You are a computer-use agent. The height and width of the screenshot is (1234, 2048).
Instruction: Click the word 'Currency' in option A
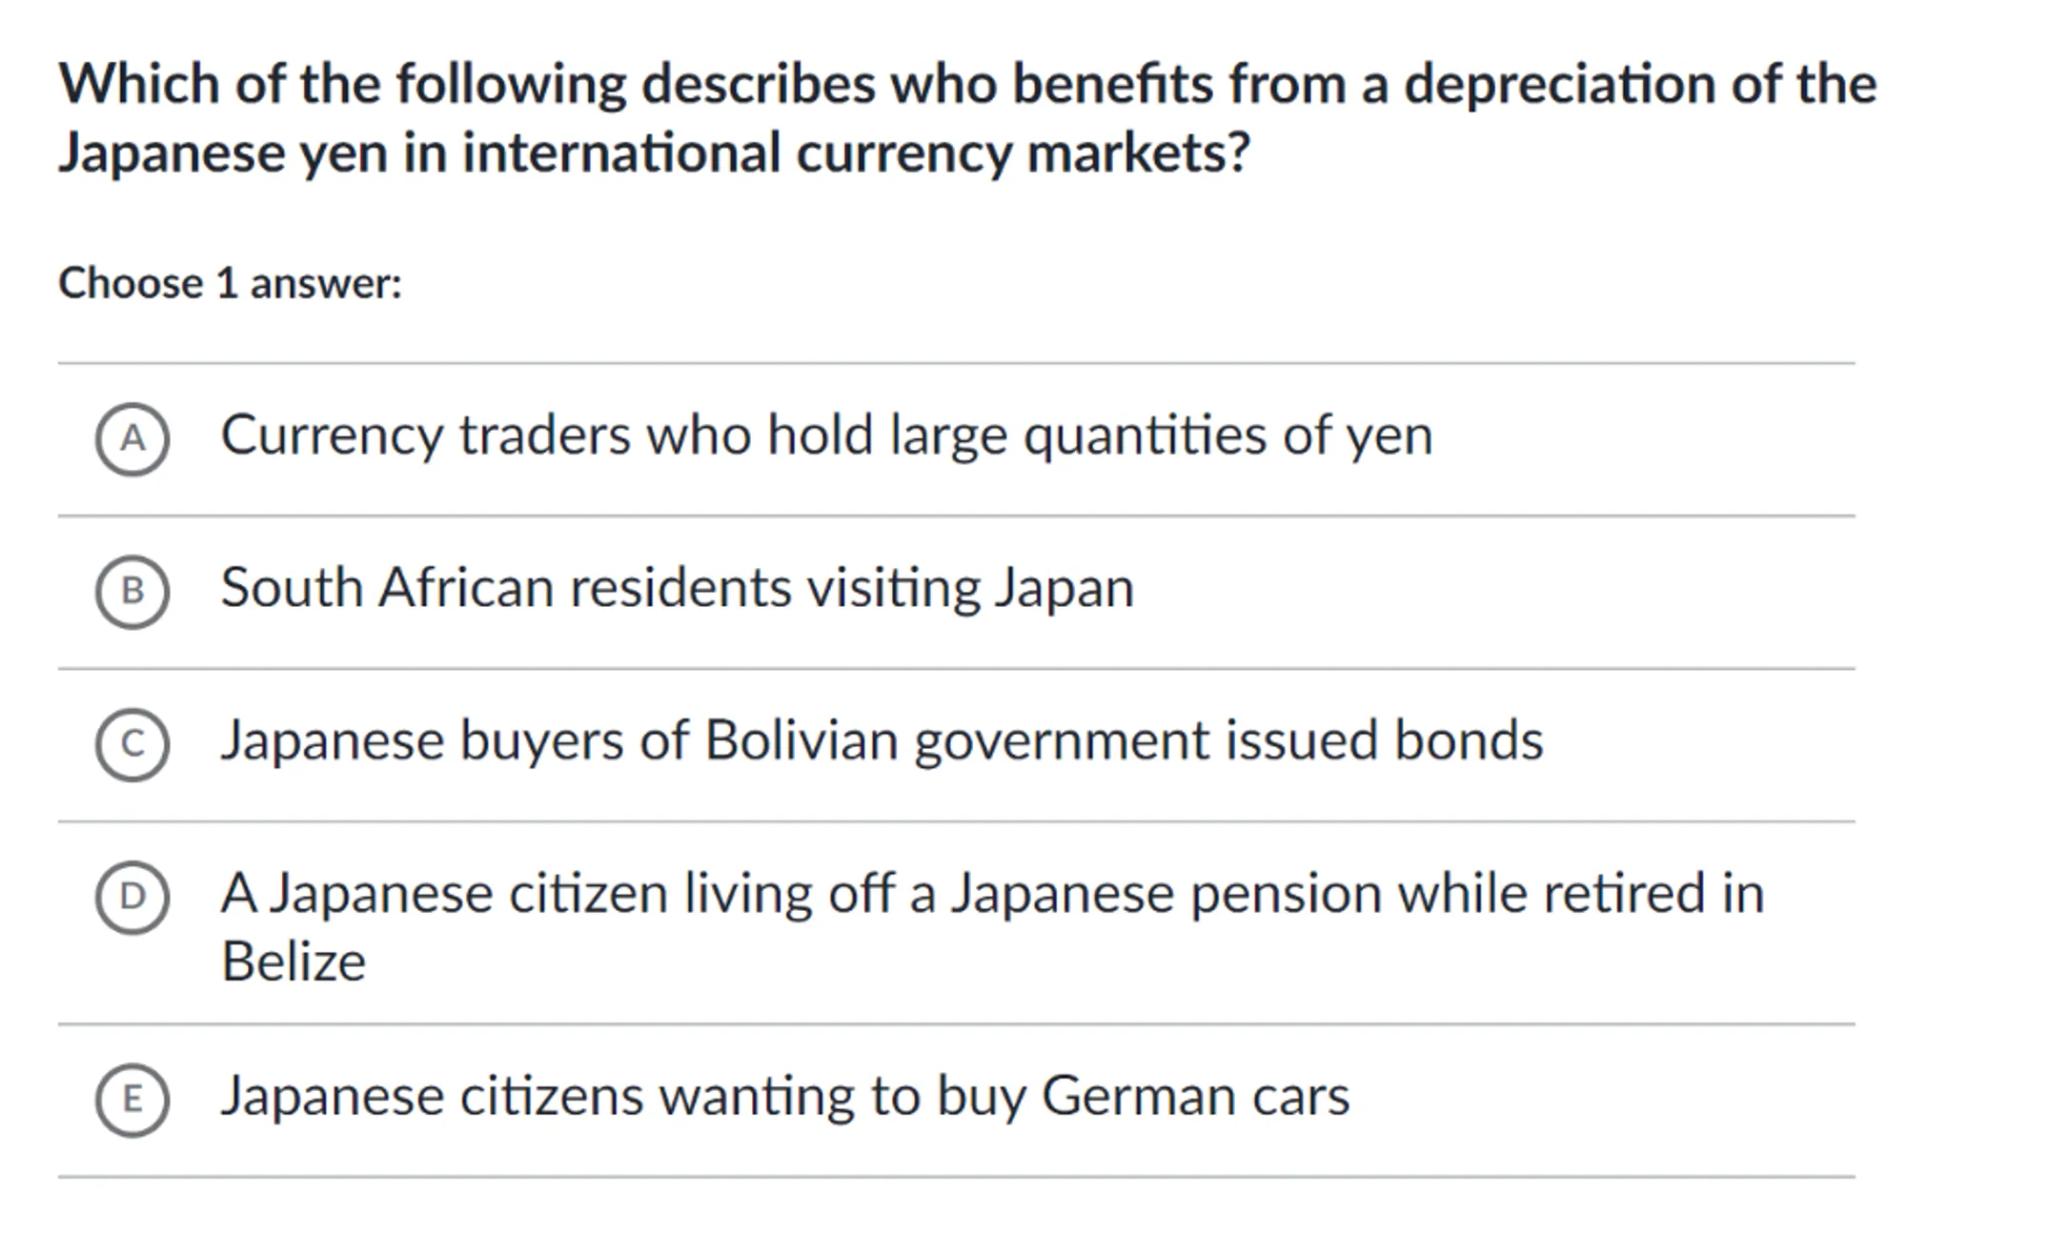tap(331, 436)
